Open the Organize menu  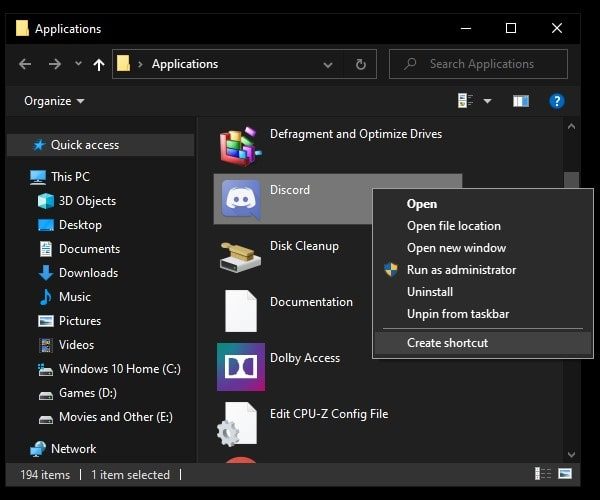click(54, 101)
